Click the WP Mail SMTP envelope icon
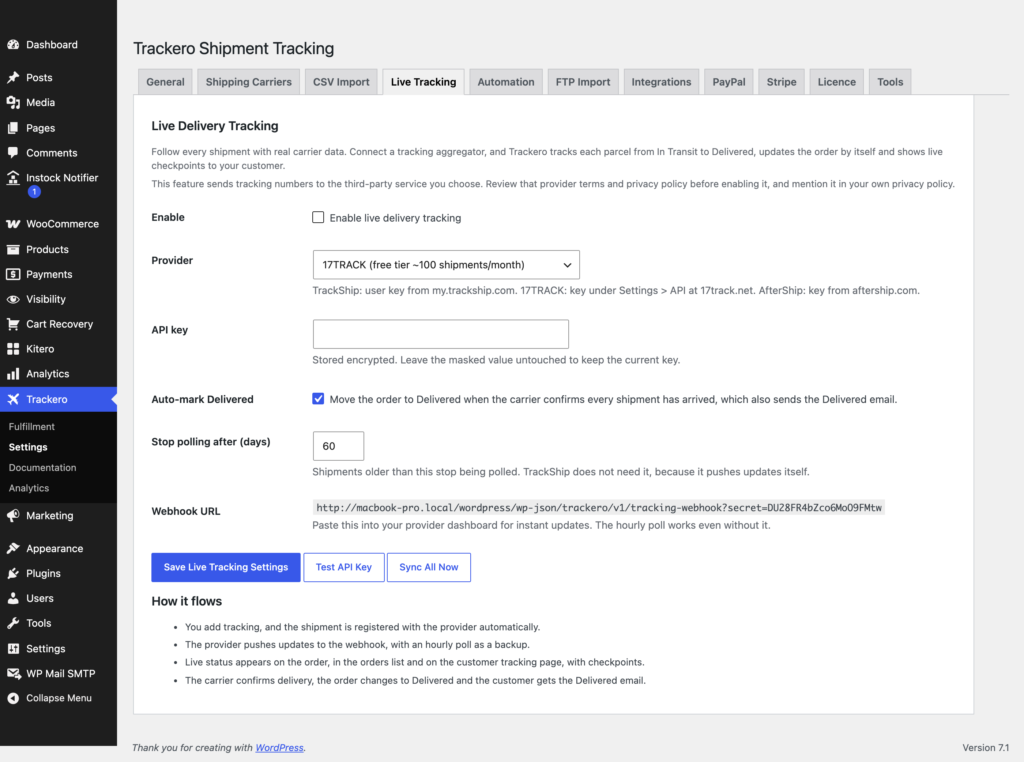1024x762 pixels. pyautogui.click(x=13, y=673)
